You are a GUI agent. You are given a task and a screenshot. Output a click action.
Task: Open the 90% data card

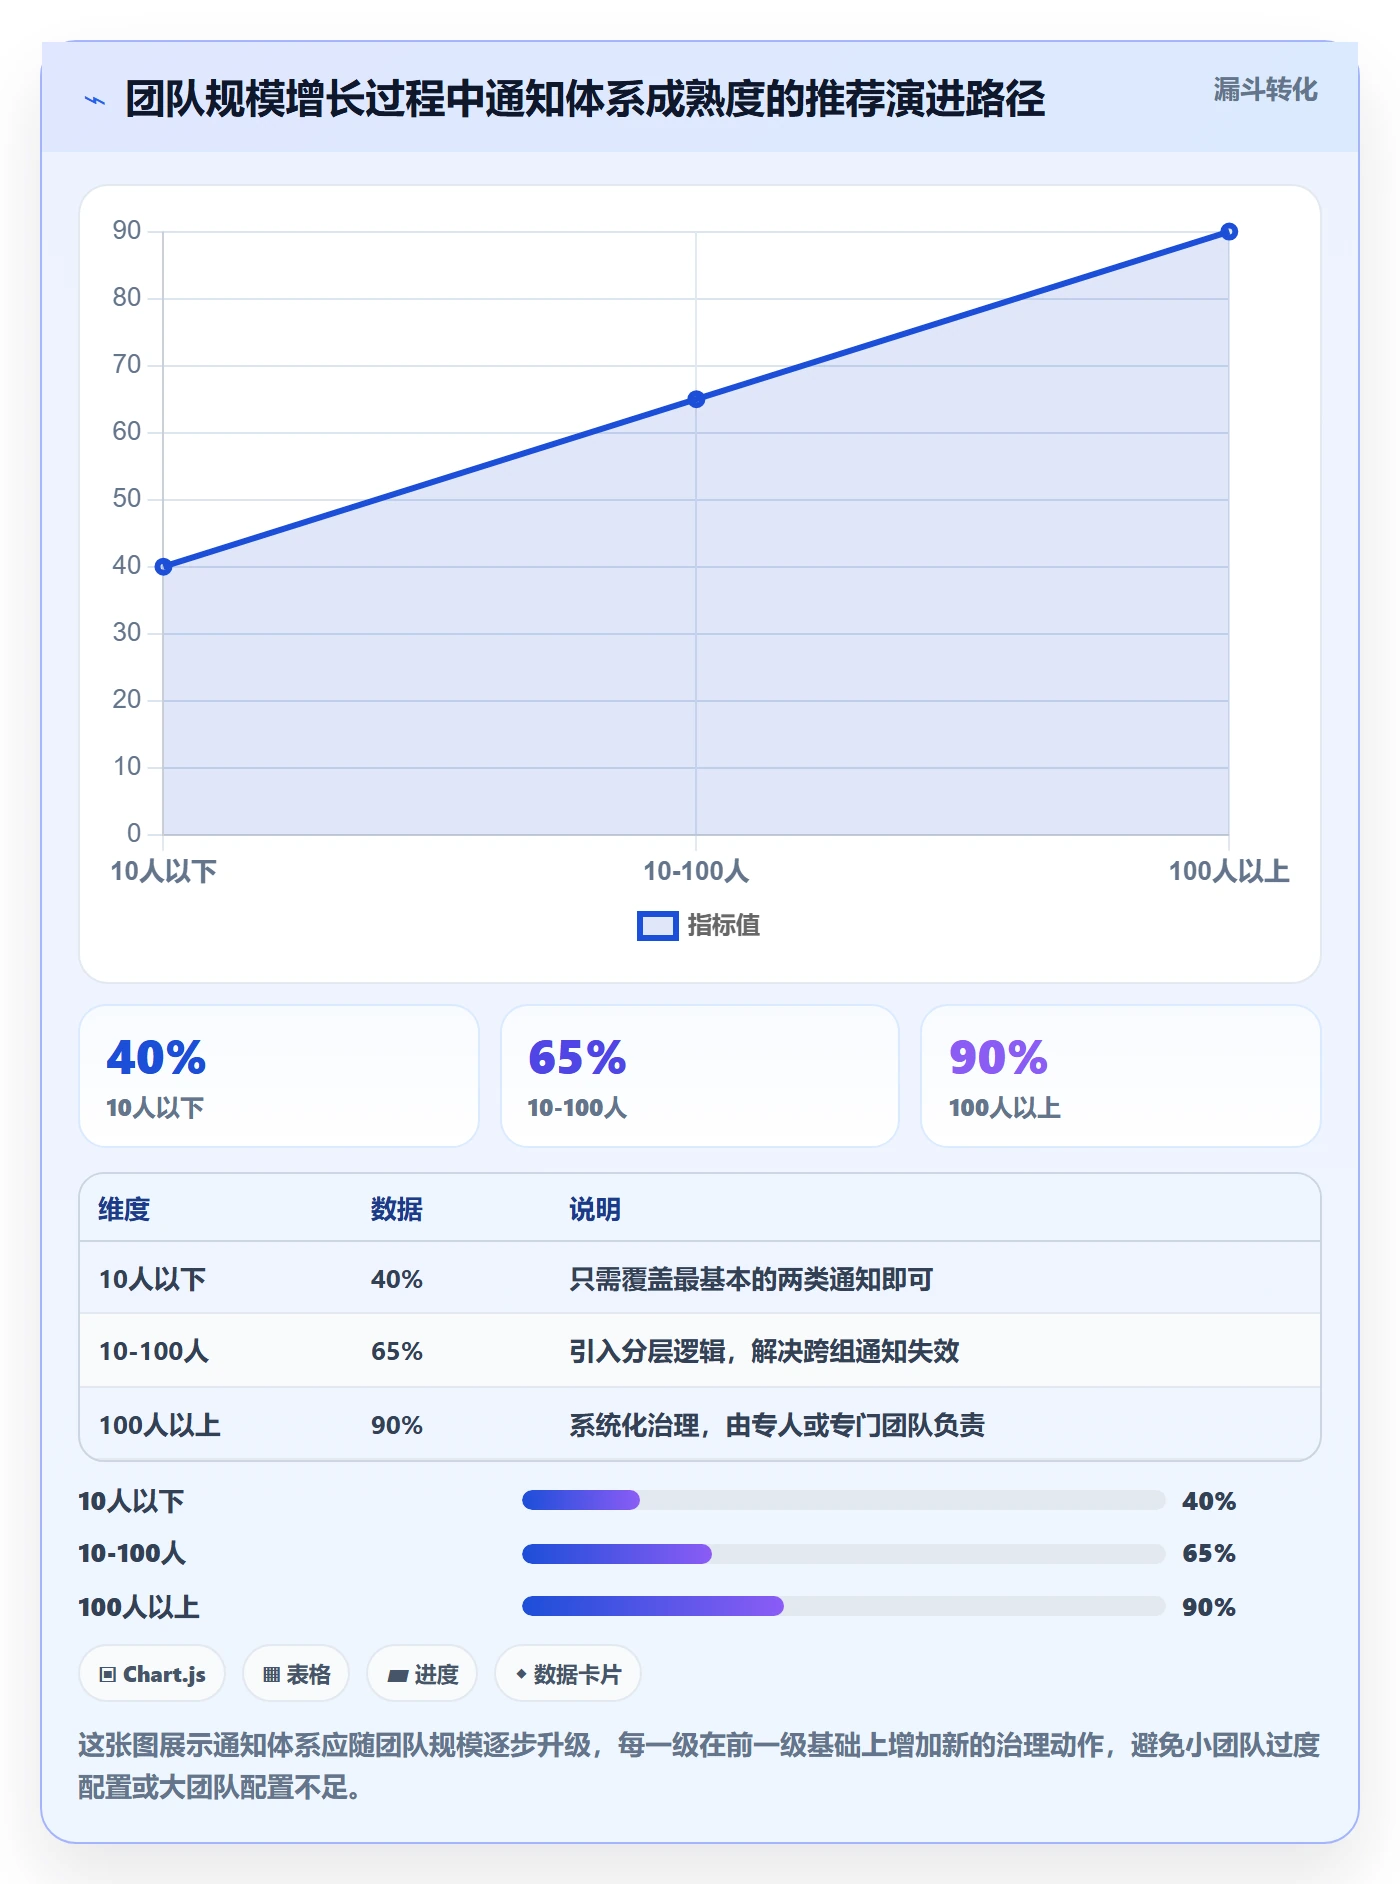[x=1121, y=1076]
